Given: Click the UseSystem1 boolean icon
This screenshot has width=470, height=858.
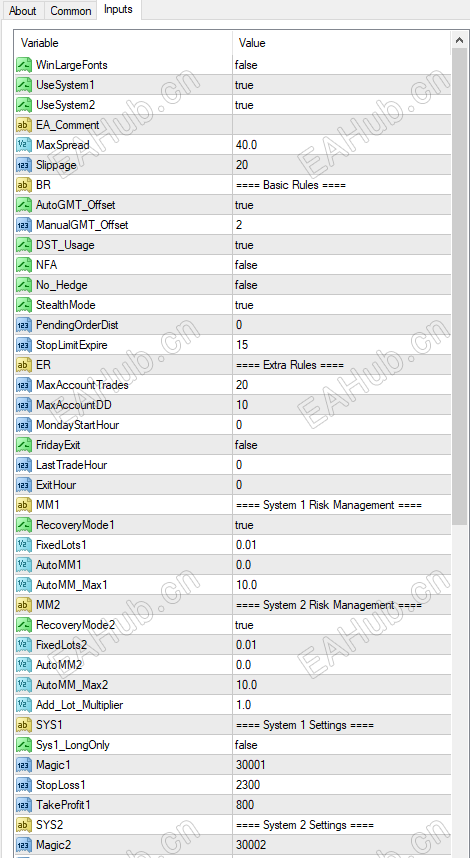Looking at the screenshot, I should [24, 85].
